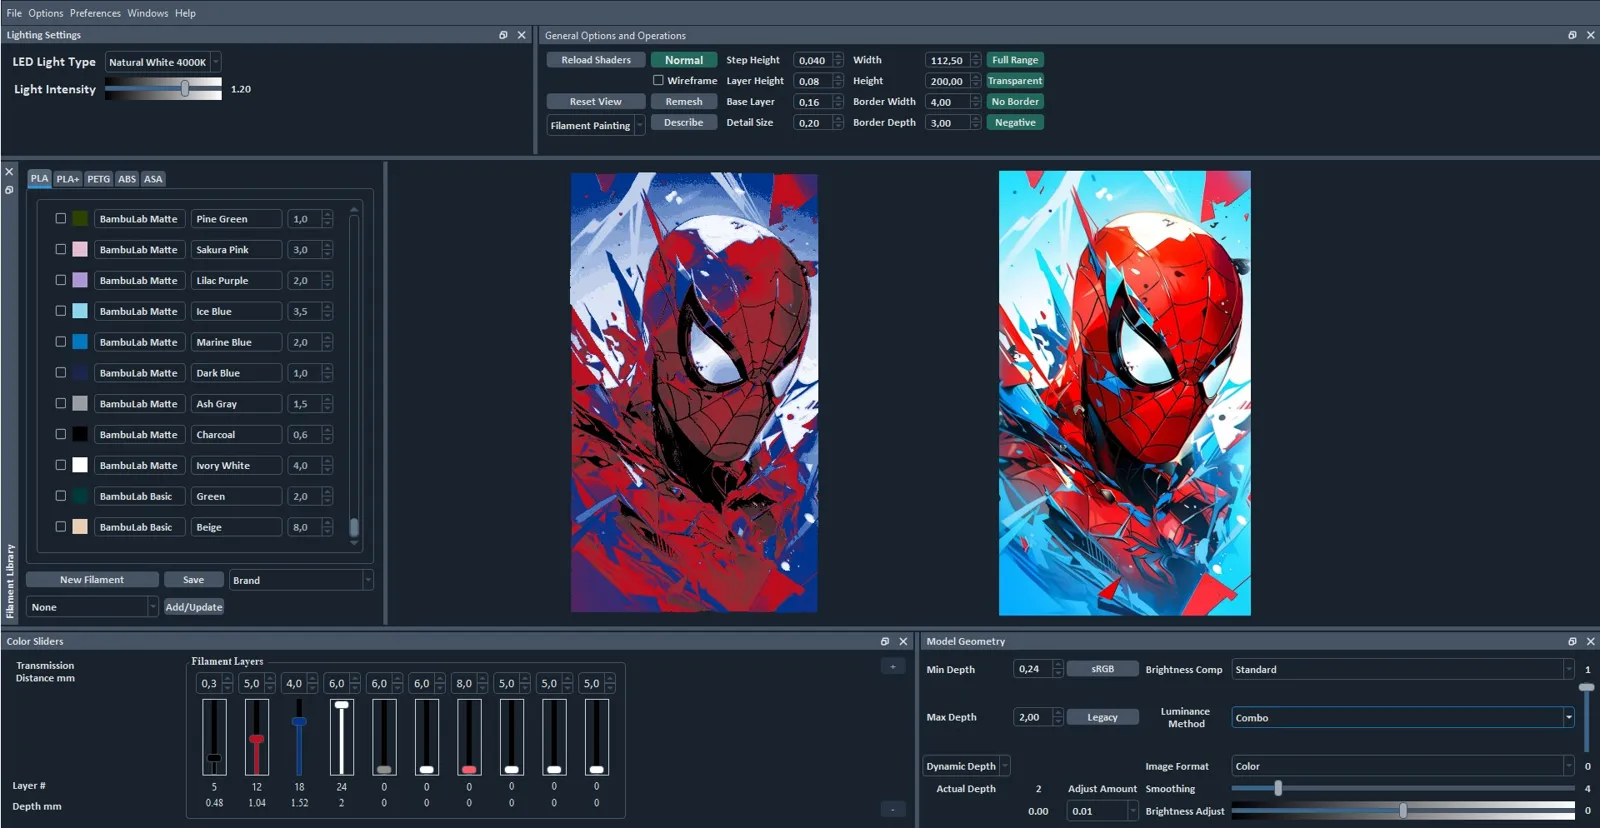1600x828 pixels.
Task: Open the LED Light Type dropdown
Action: point(163,62)
